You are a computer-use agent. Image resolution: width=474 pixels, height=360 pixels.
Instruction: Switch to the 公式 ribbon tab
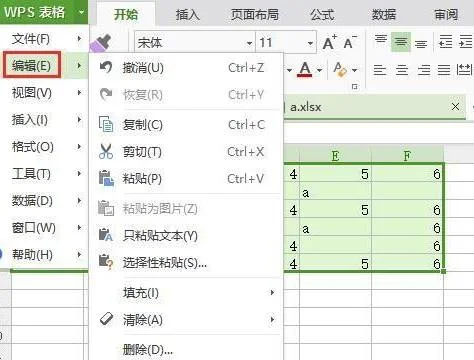point(322,14)
